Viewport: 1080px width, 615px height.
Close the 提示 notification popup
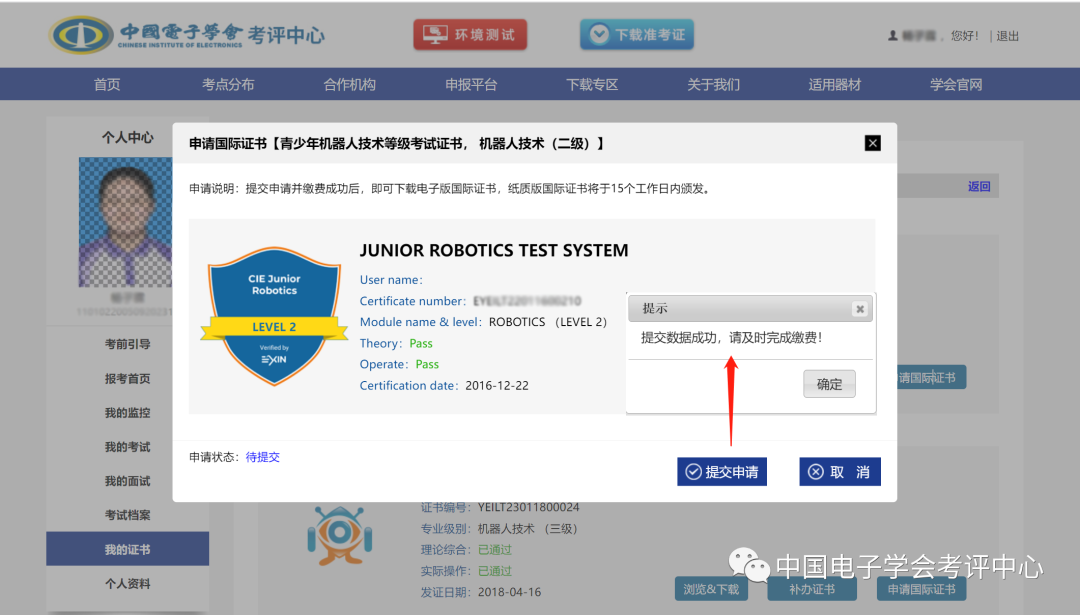pyautogui.click(x=860, y=308)
